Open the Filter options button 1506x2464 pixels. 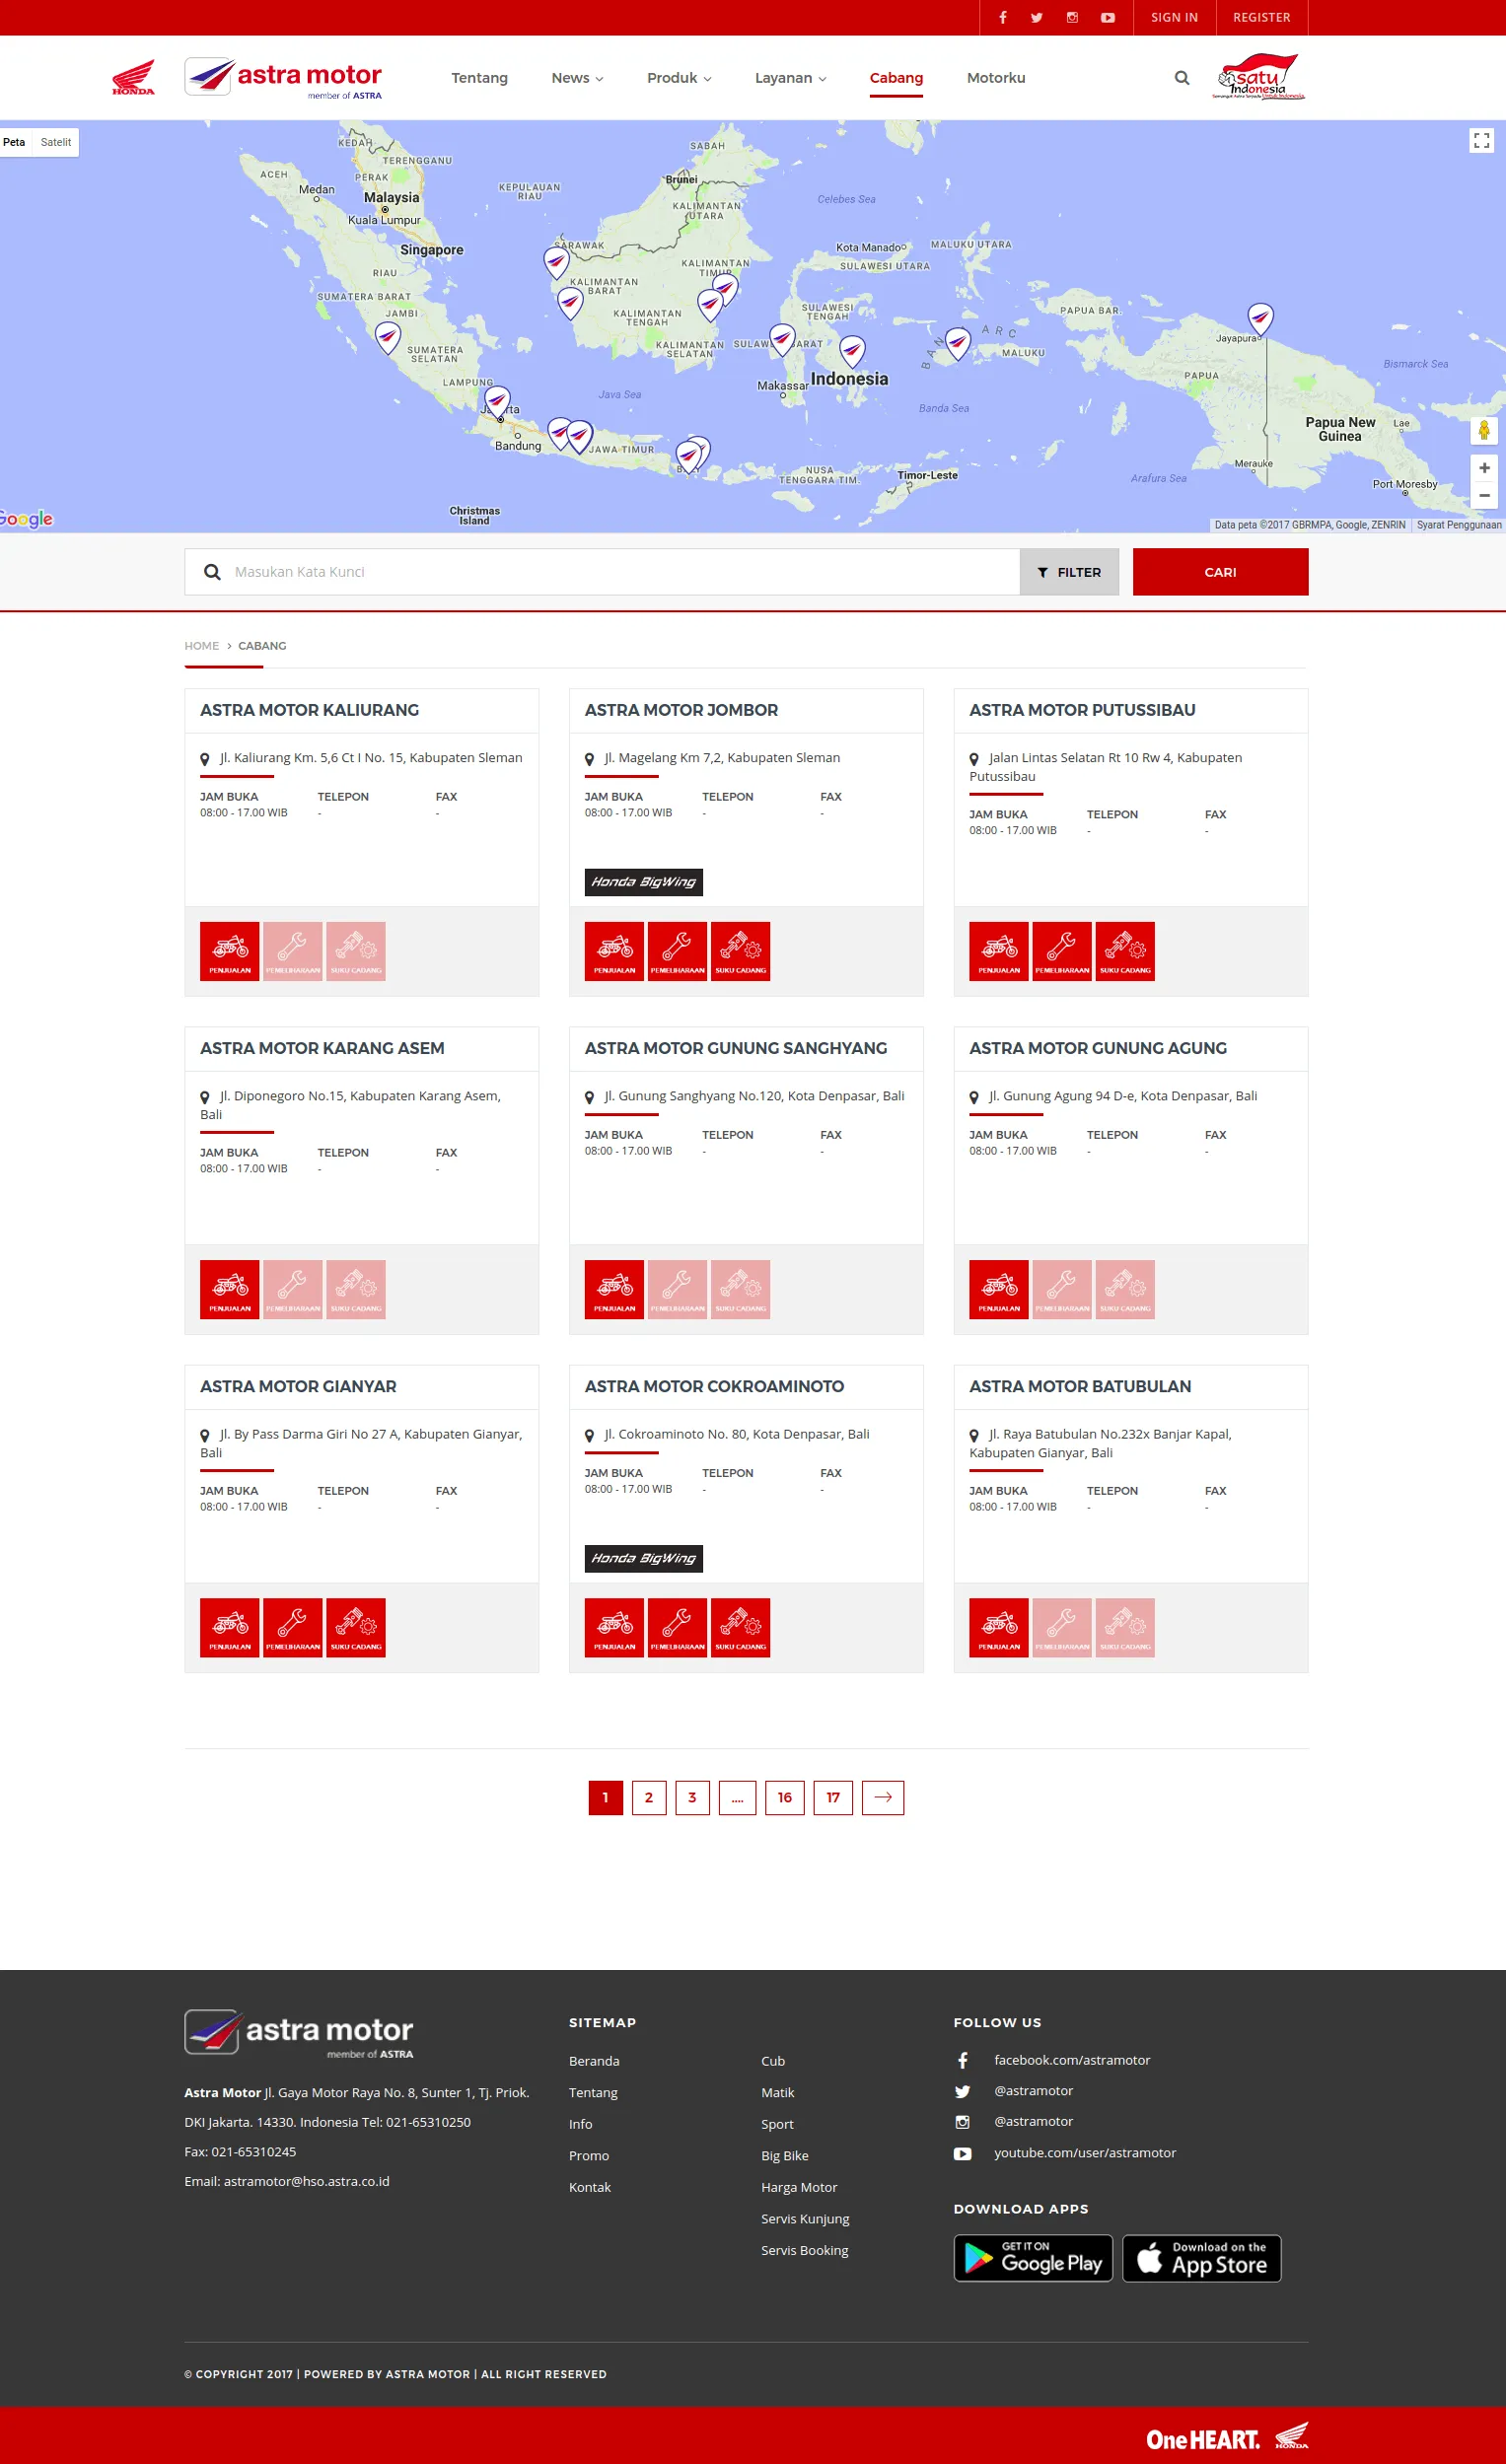click(x=1068, y=572)
